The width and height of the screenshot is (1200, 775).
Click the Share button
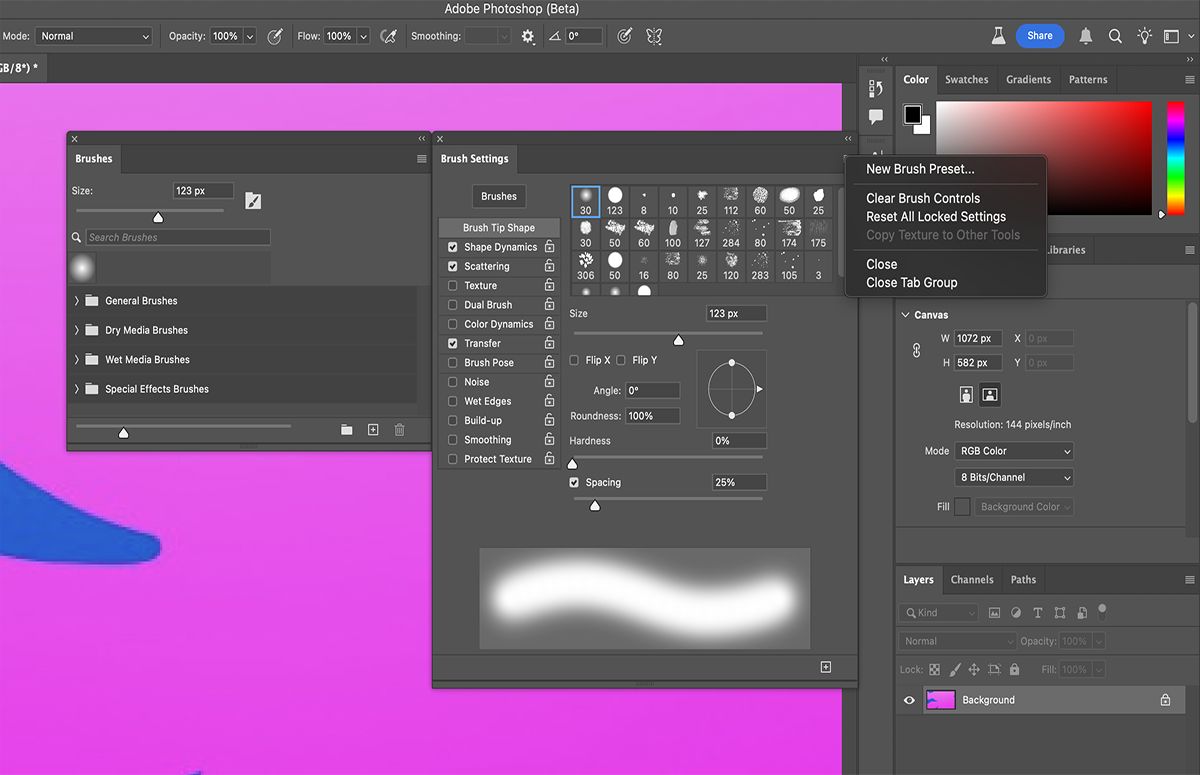(x=1039, y=35)
